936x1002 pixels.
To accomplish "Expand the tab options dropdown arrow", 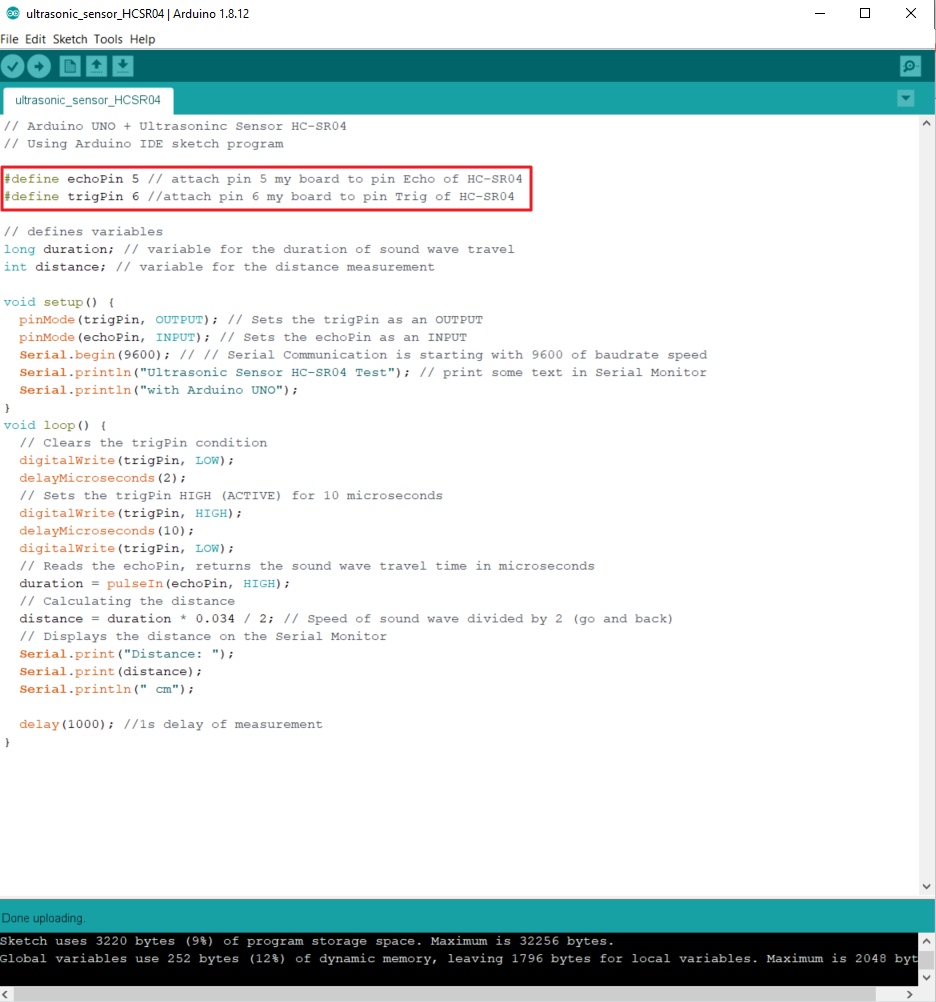I will tap(905, 98).
